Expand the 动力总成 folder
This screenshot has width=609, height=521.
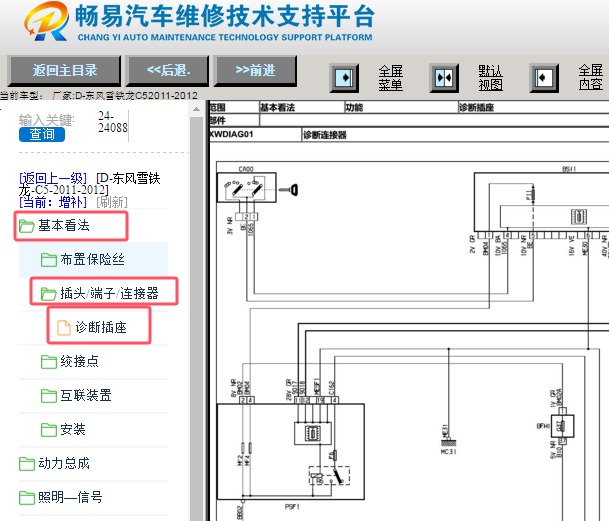tap(64, 463)
